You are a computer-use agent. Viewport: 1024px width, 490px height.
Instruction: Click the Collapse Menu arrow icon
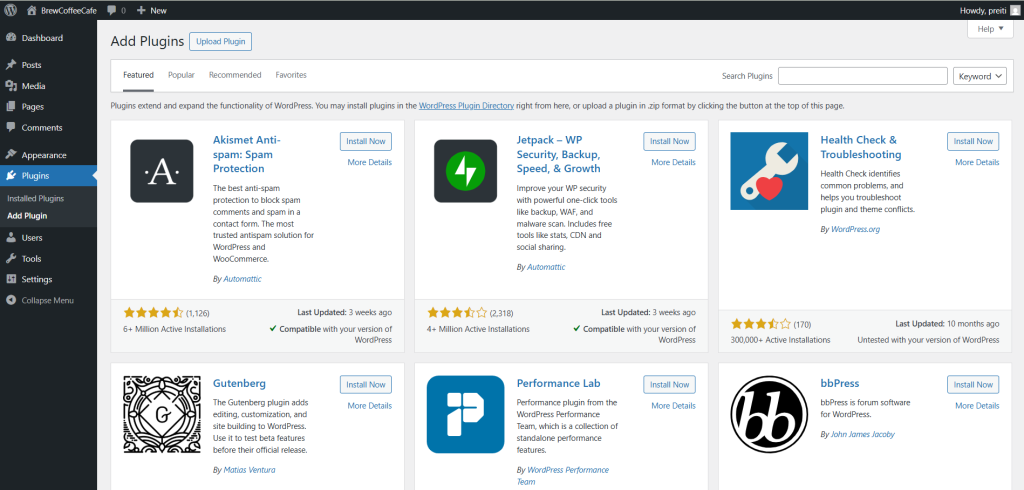pyautogui.click(x=10, y=300)
